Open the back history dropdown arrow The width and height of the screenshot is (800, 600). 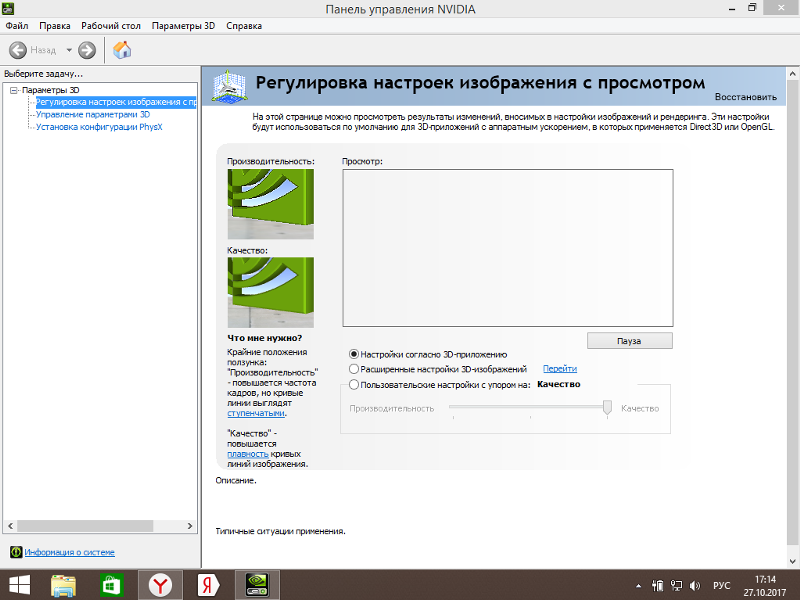tap(69, 50)
